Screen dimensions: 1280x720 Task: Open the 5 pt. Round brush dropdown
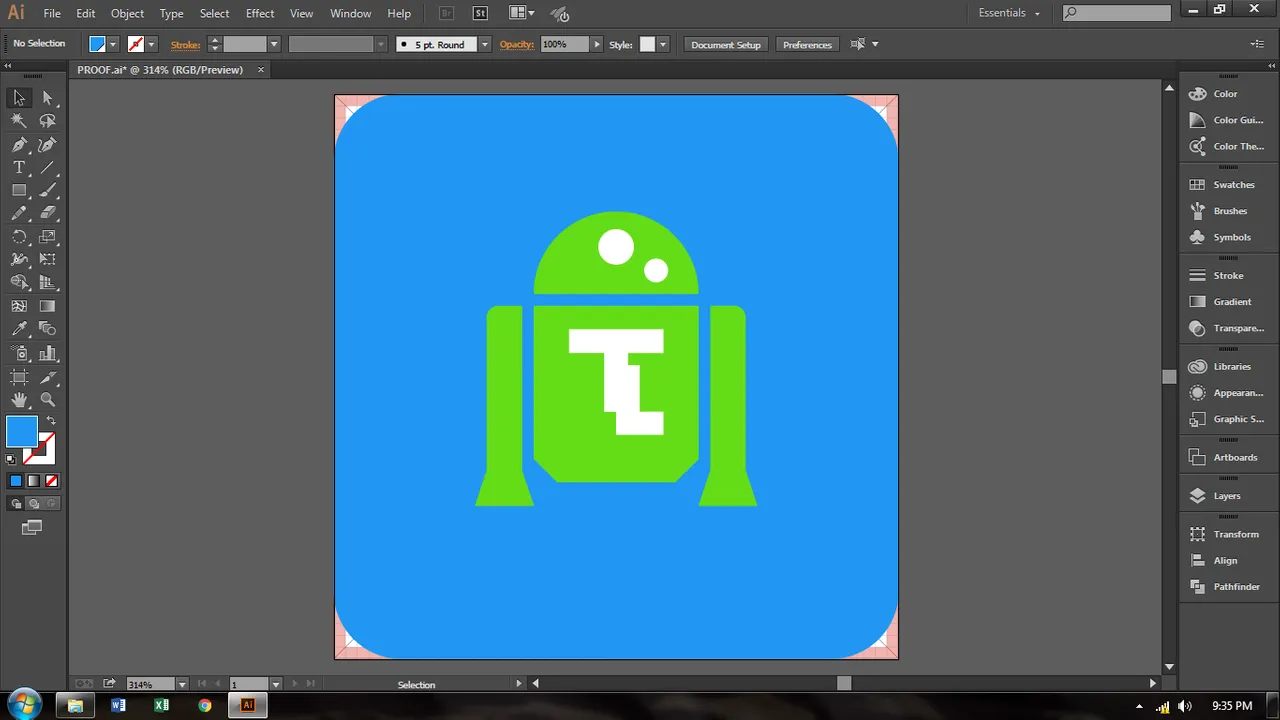(484, 44)
